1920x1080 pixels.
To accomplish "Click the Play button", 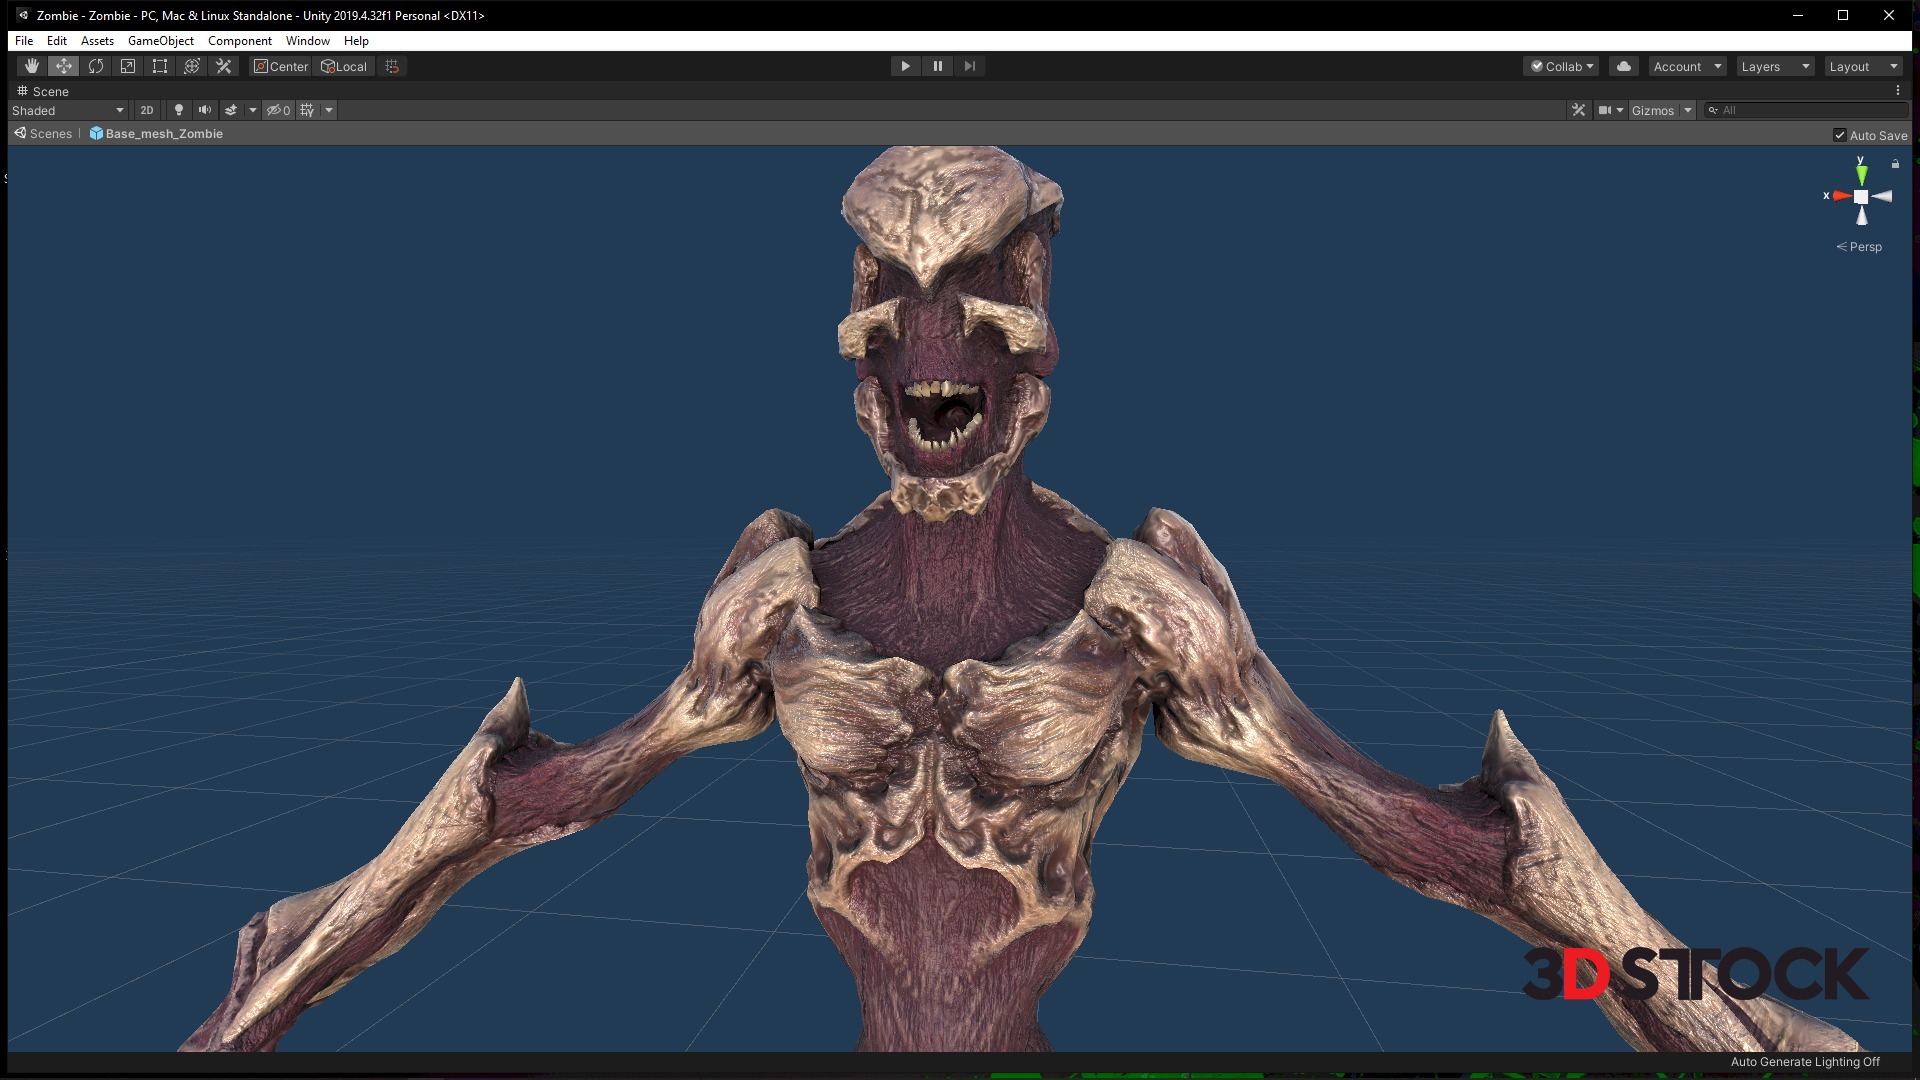I will click(905, 66).
